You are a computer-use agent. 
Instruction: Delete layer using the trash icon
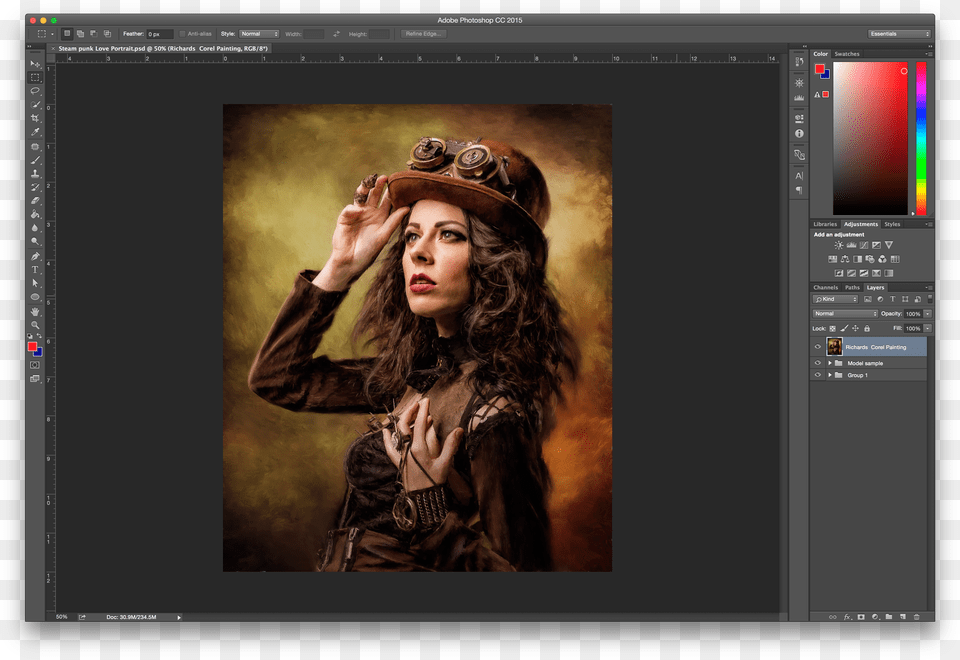coord(917,616)
